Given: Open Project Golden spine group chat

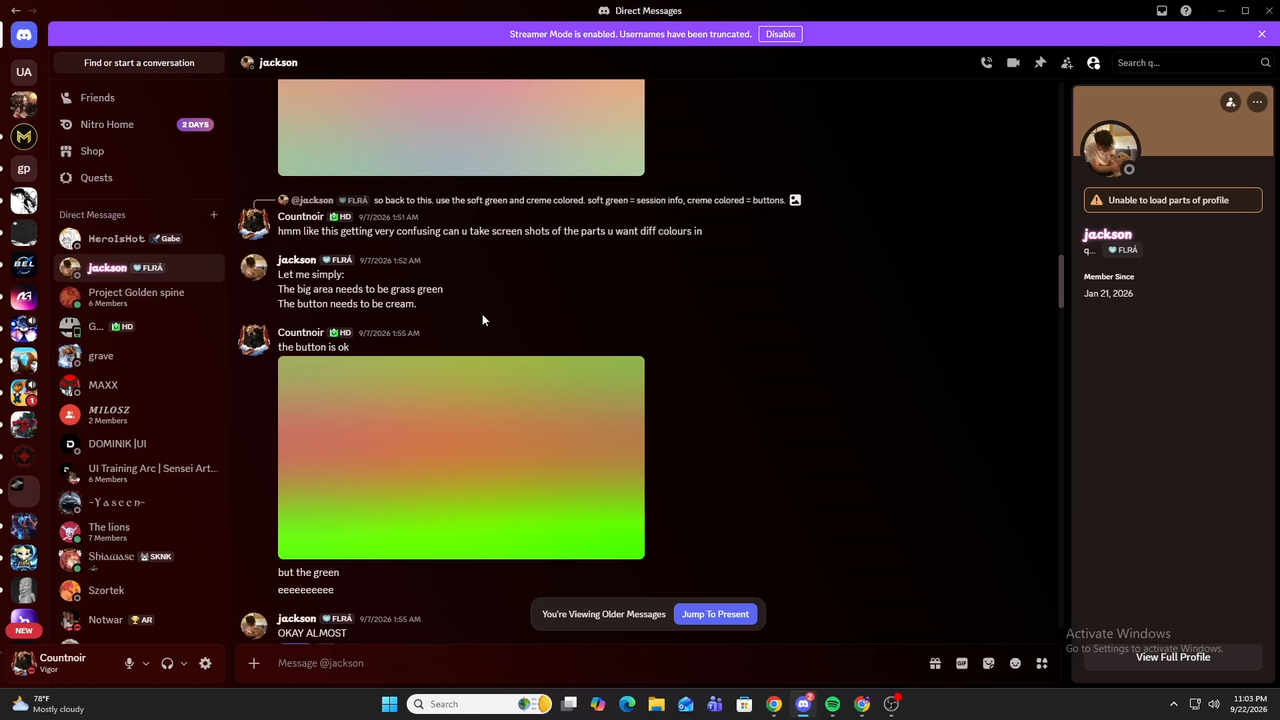Looking at the screenshot, I should (139, 297).
